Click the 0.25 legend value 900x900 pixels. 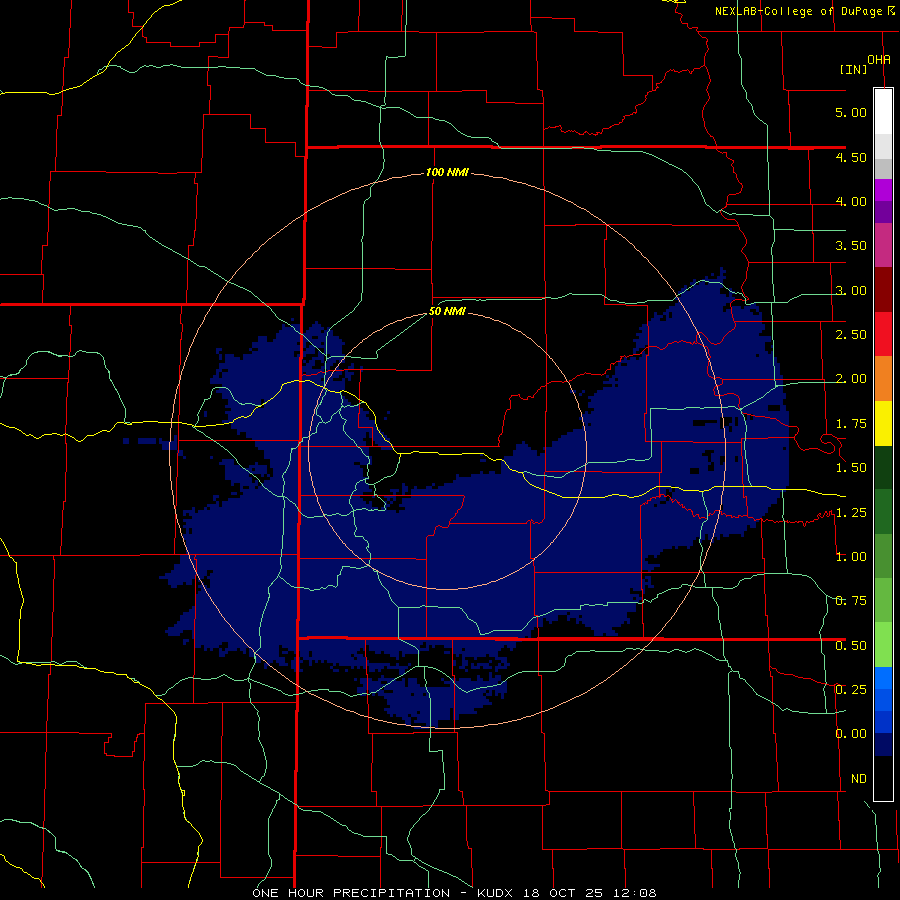click(851, 690)
